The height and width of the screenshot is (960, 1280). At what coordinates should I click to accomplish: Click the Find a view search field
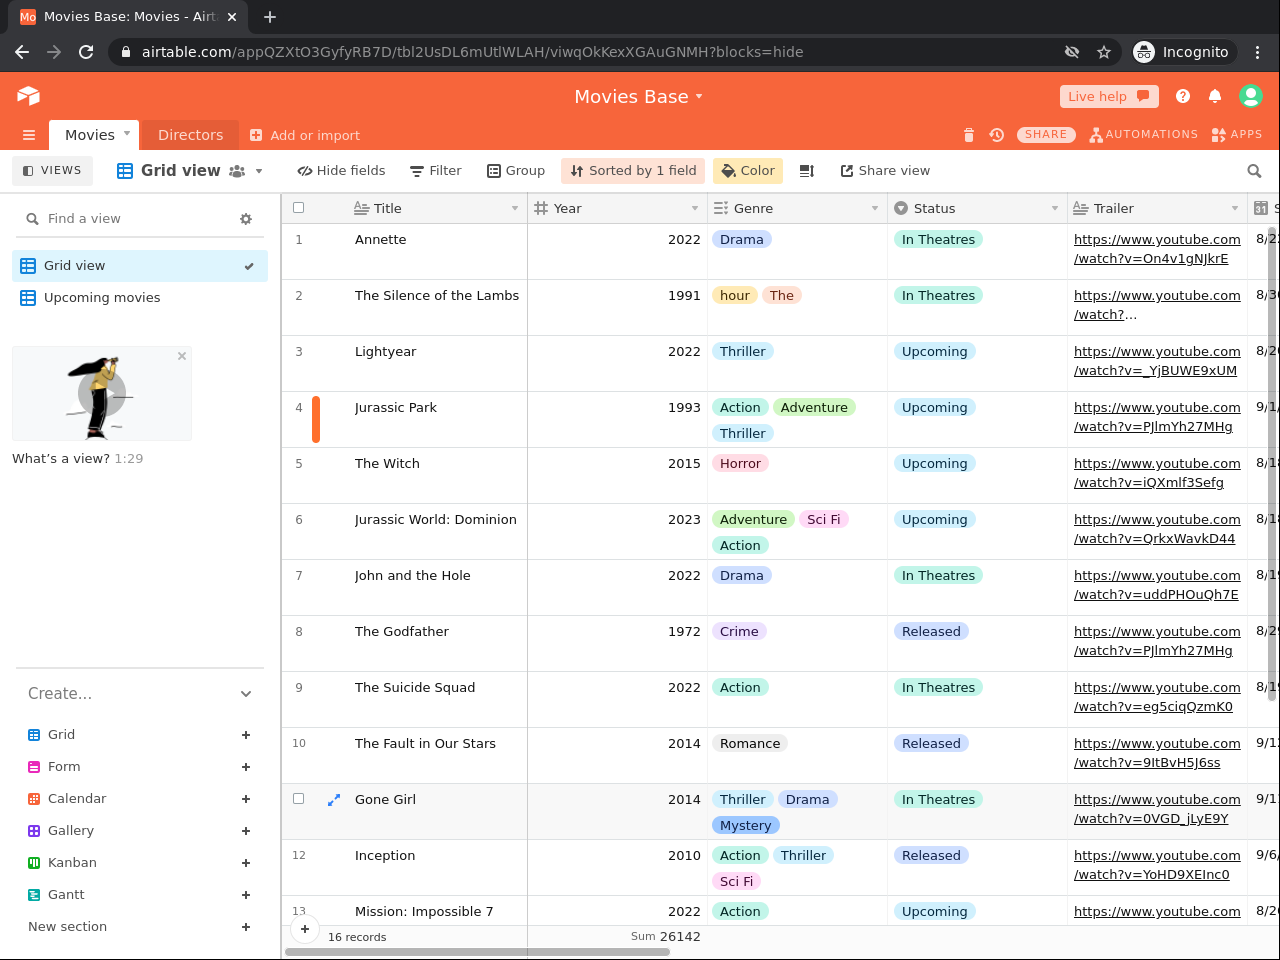pyautogui.click(x=130, y=219)
